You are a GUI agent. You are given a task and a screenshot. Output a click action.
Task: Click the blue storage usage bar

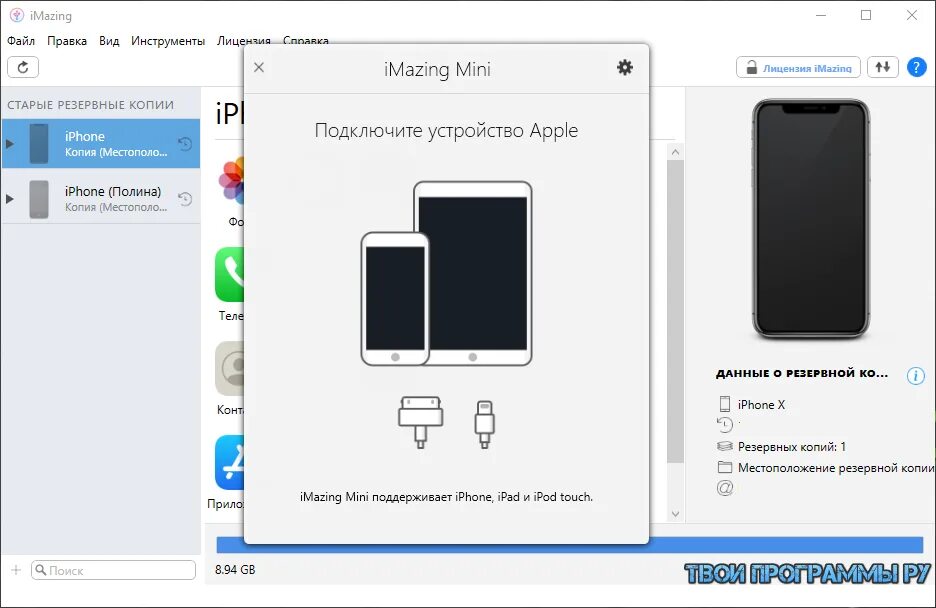pyautogui.click(x=569, y=545)
